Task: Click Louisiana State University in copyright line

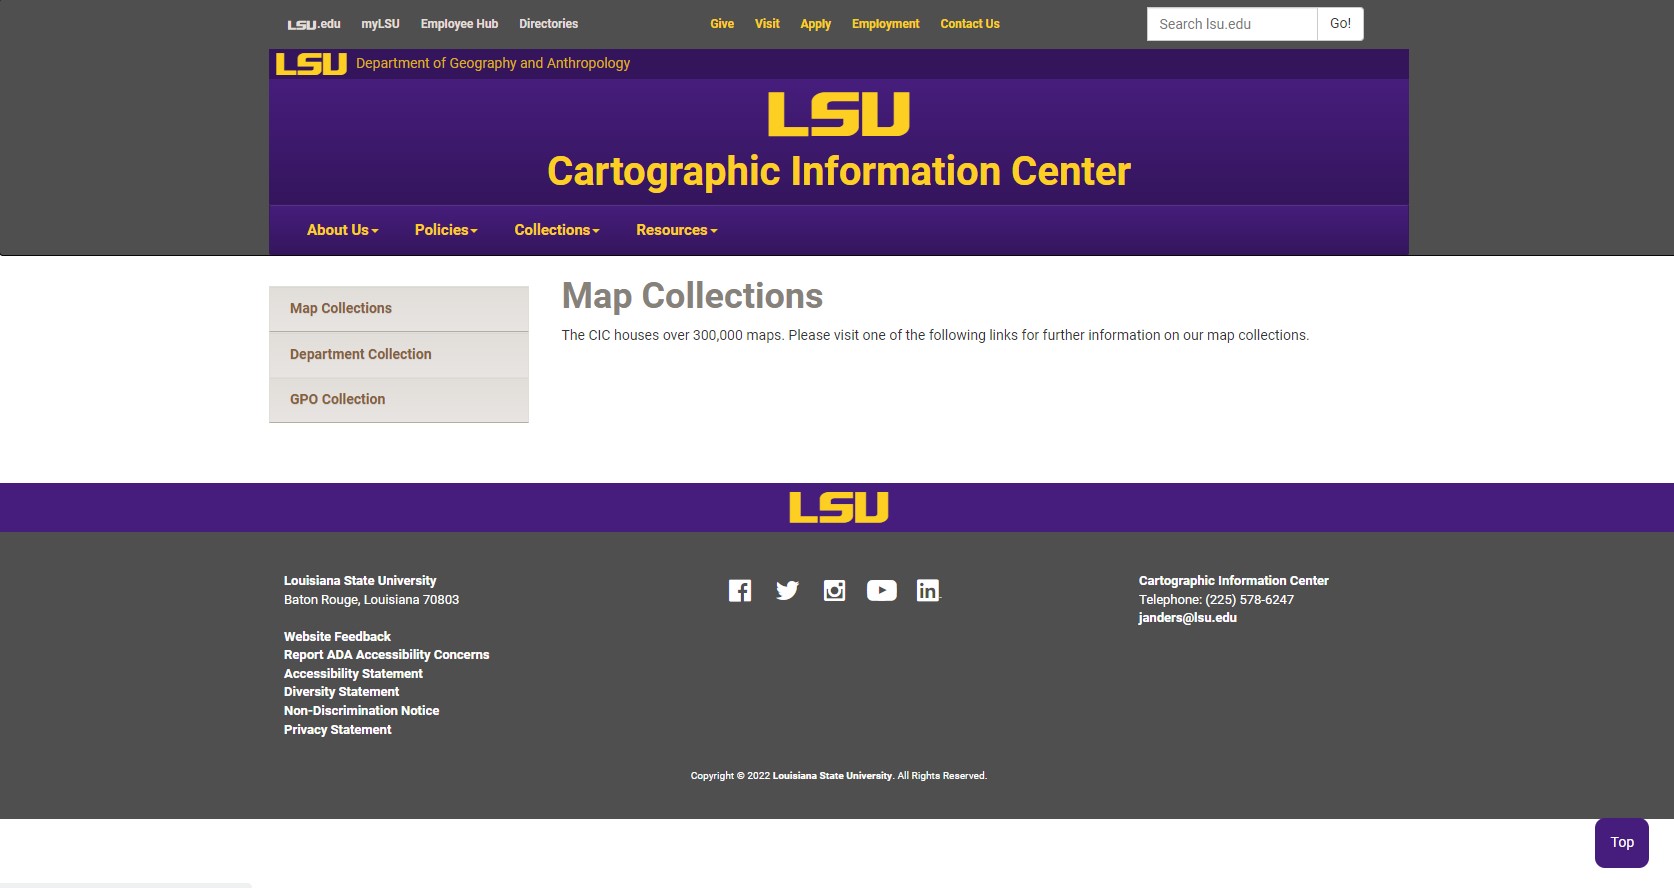Action: point(832,776)
